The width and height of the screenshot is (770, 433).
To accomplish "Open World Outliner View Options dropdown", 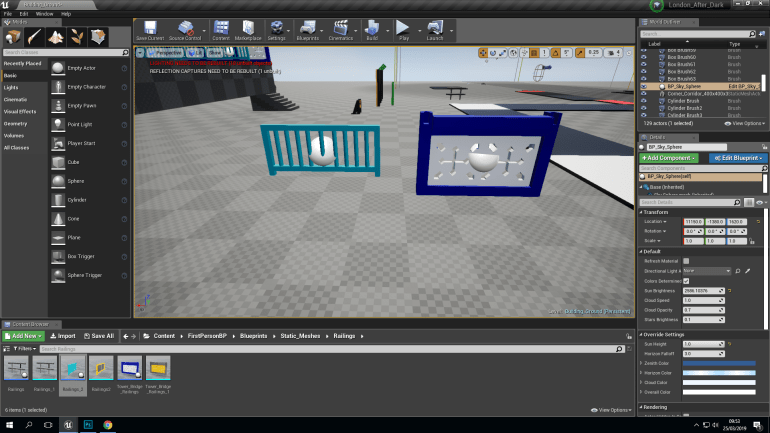I will (745, 123).
